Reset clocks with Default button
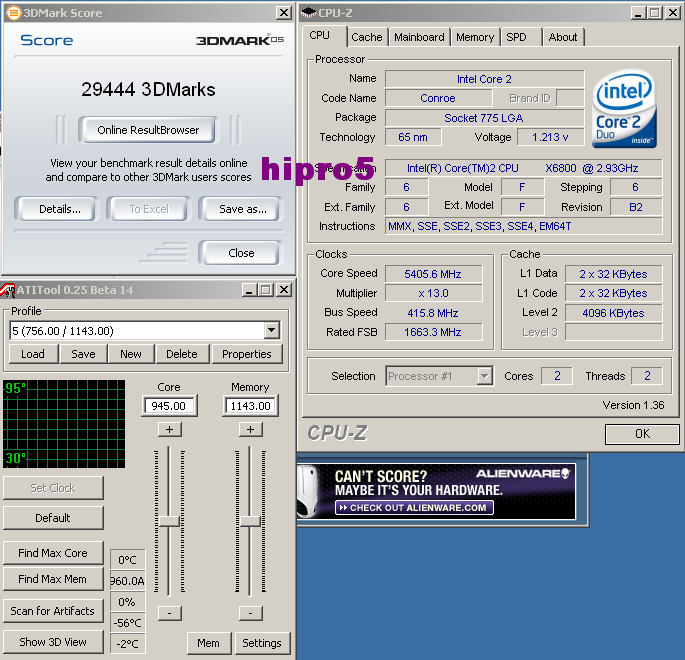Image resolution: width=685 pixels, height=660 pixels. pyautogui.click(x=53, y=518)
